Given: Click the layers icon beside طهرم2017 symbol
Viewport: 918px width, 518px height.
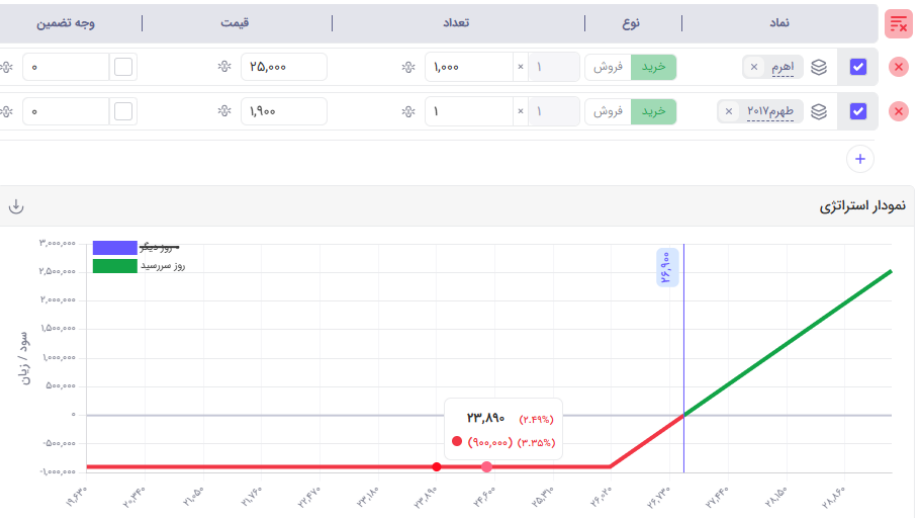Looking at the screenshot, I should 819,111.
